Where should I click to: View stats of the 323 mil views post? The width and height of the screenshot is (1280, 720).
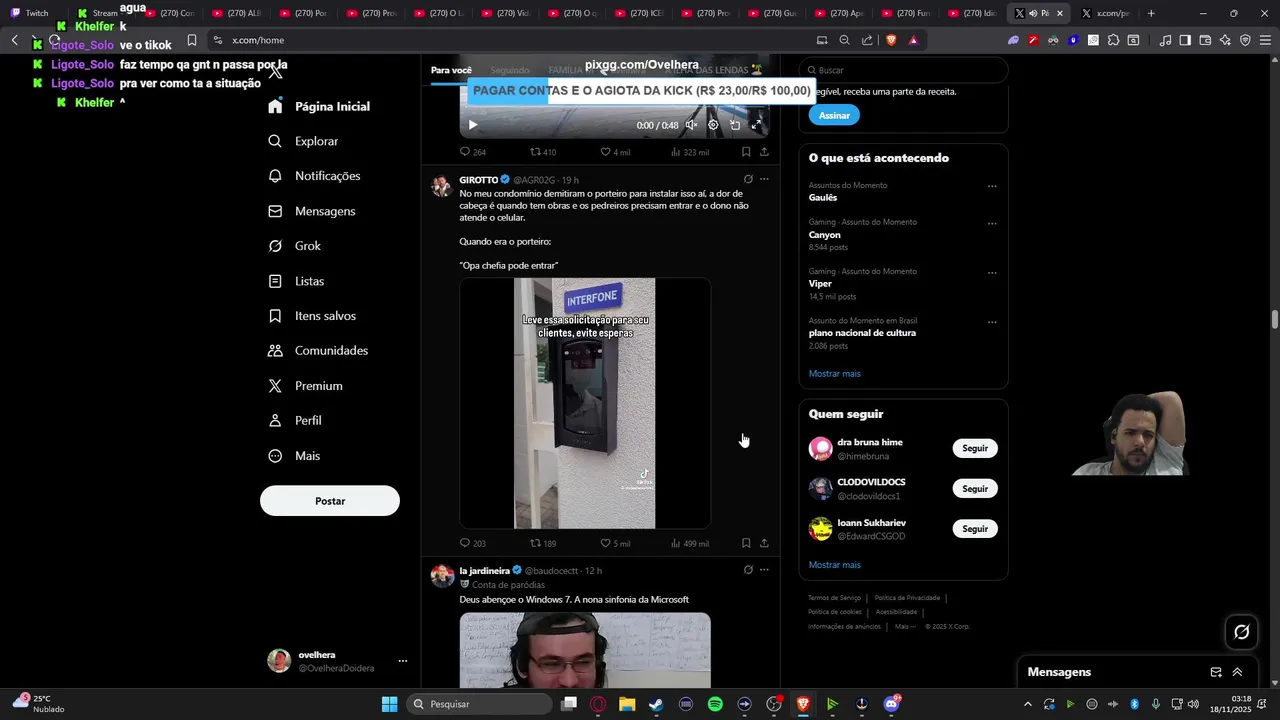tap(689, 152)
